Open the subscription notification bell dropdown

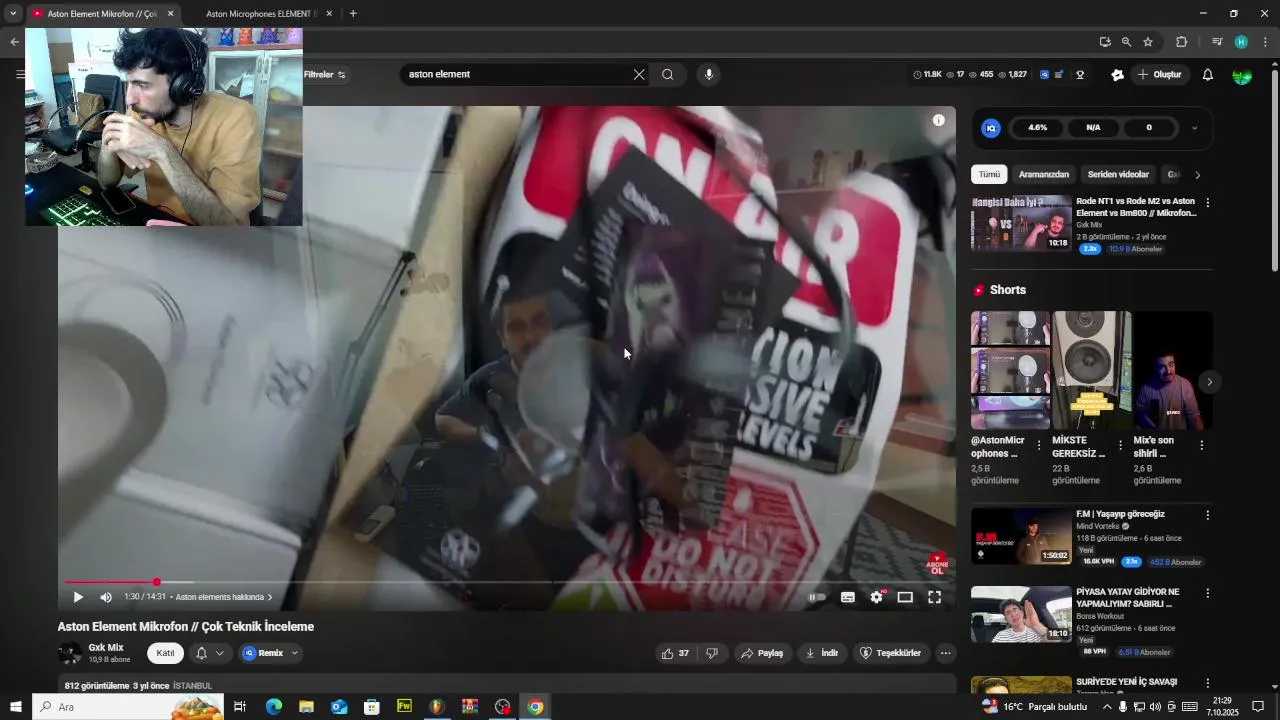(209, 653)
